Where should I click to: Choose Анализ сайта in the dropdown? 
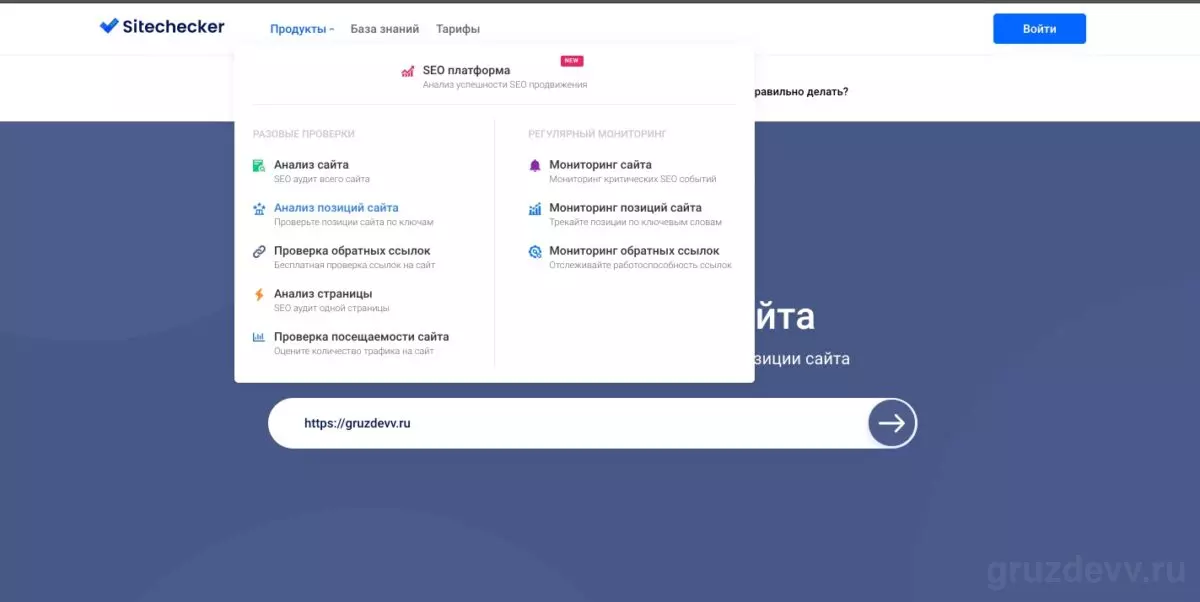click(311, 164)
